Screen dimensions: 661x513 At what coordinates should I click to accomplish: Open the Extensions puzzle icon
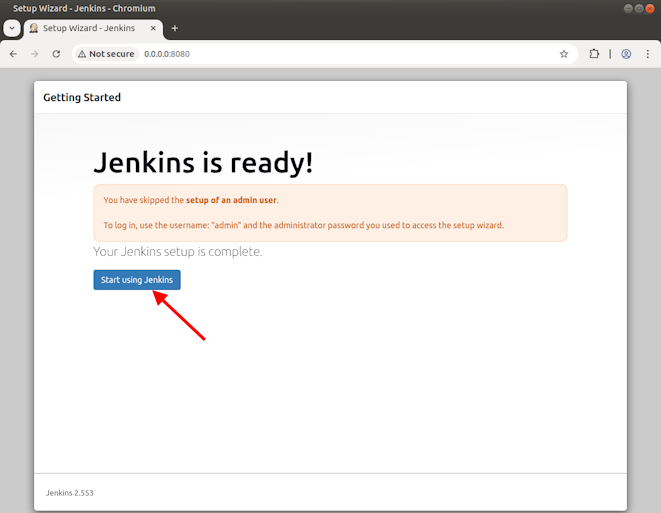tap(594, 54)
